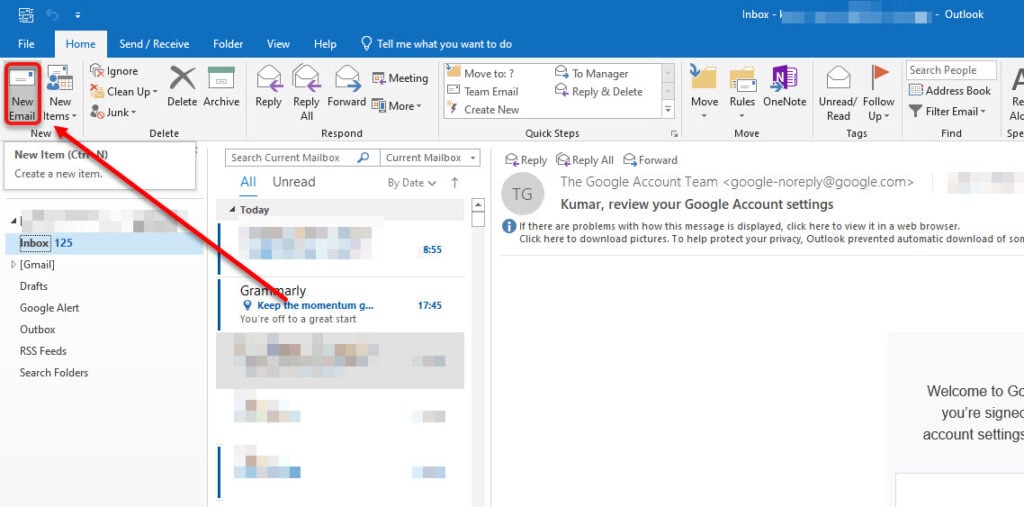Screen dimensions: 1024x507
Task: Open the Grammarly message
Action: [340, 304]
